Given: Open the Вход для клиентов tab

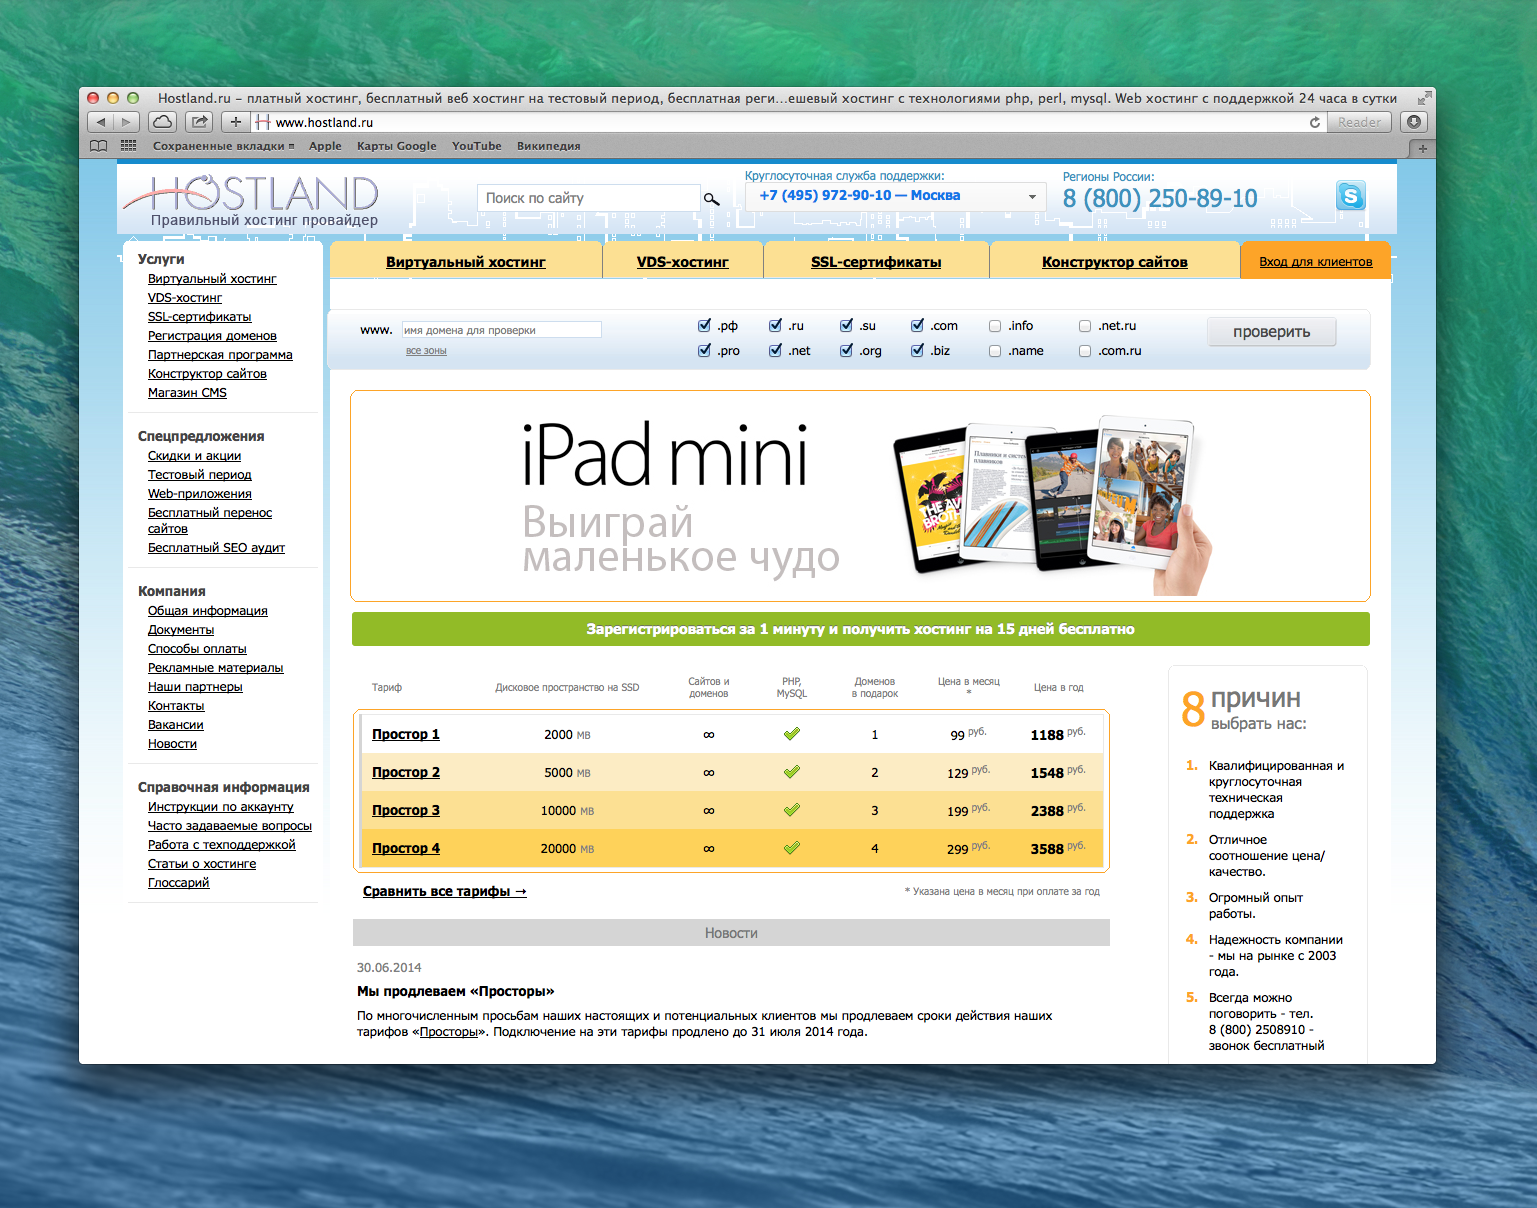Looking at the screenshot, I should (1316, 262).
